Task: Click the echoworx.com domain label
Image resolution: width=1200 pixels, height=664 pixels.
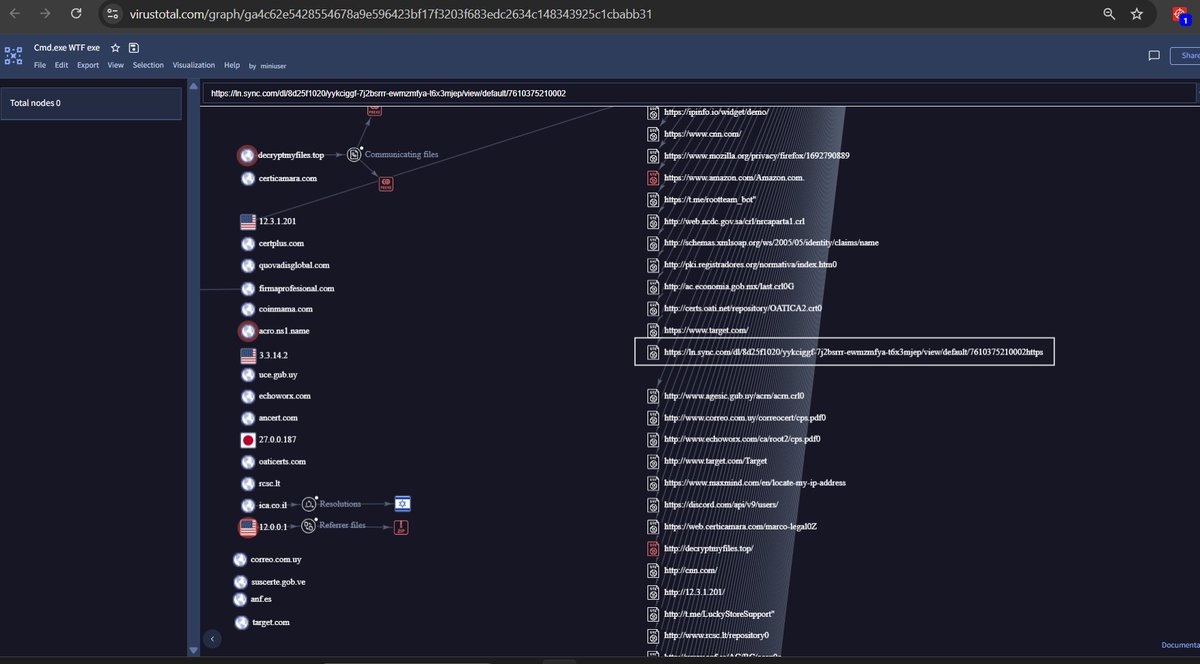Action: pos(285,397)
